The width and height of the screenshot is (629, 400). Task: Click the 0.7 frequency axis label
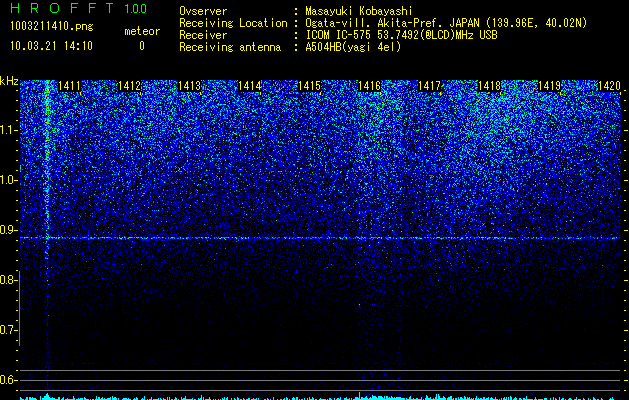point(8,330)
